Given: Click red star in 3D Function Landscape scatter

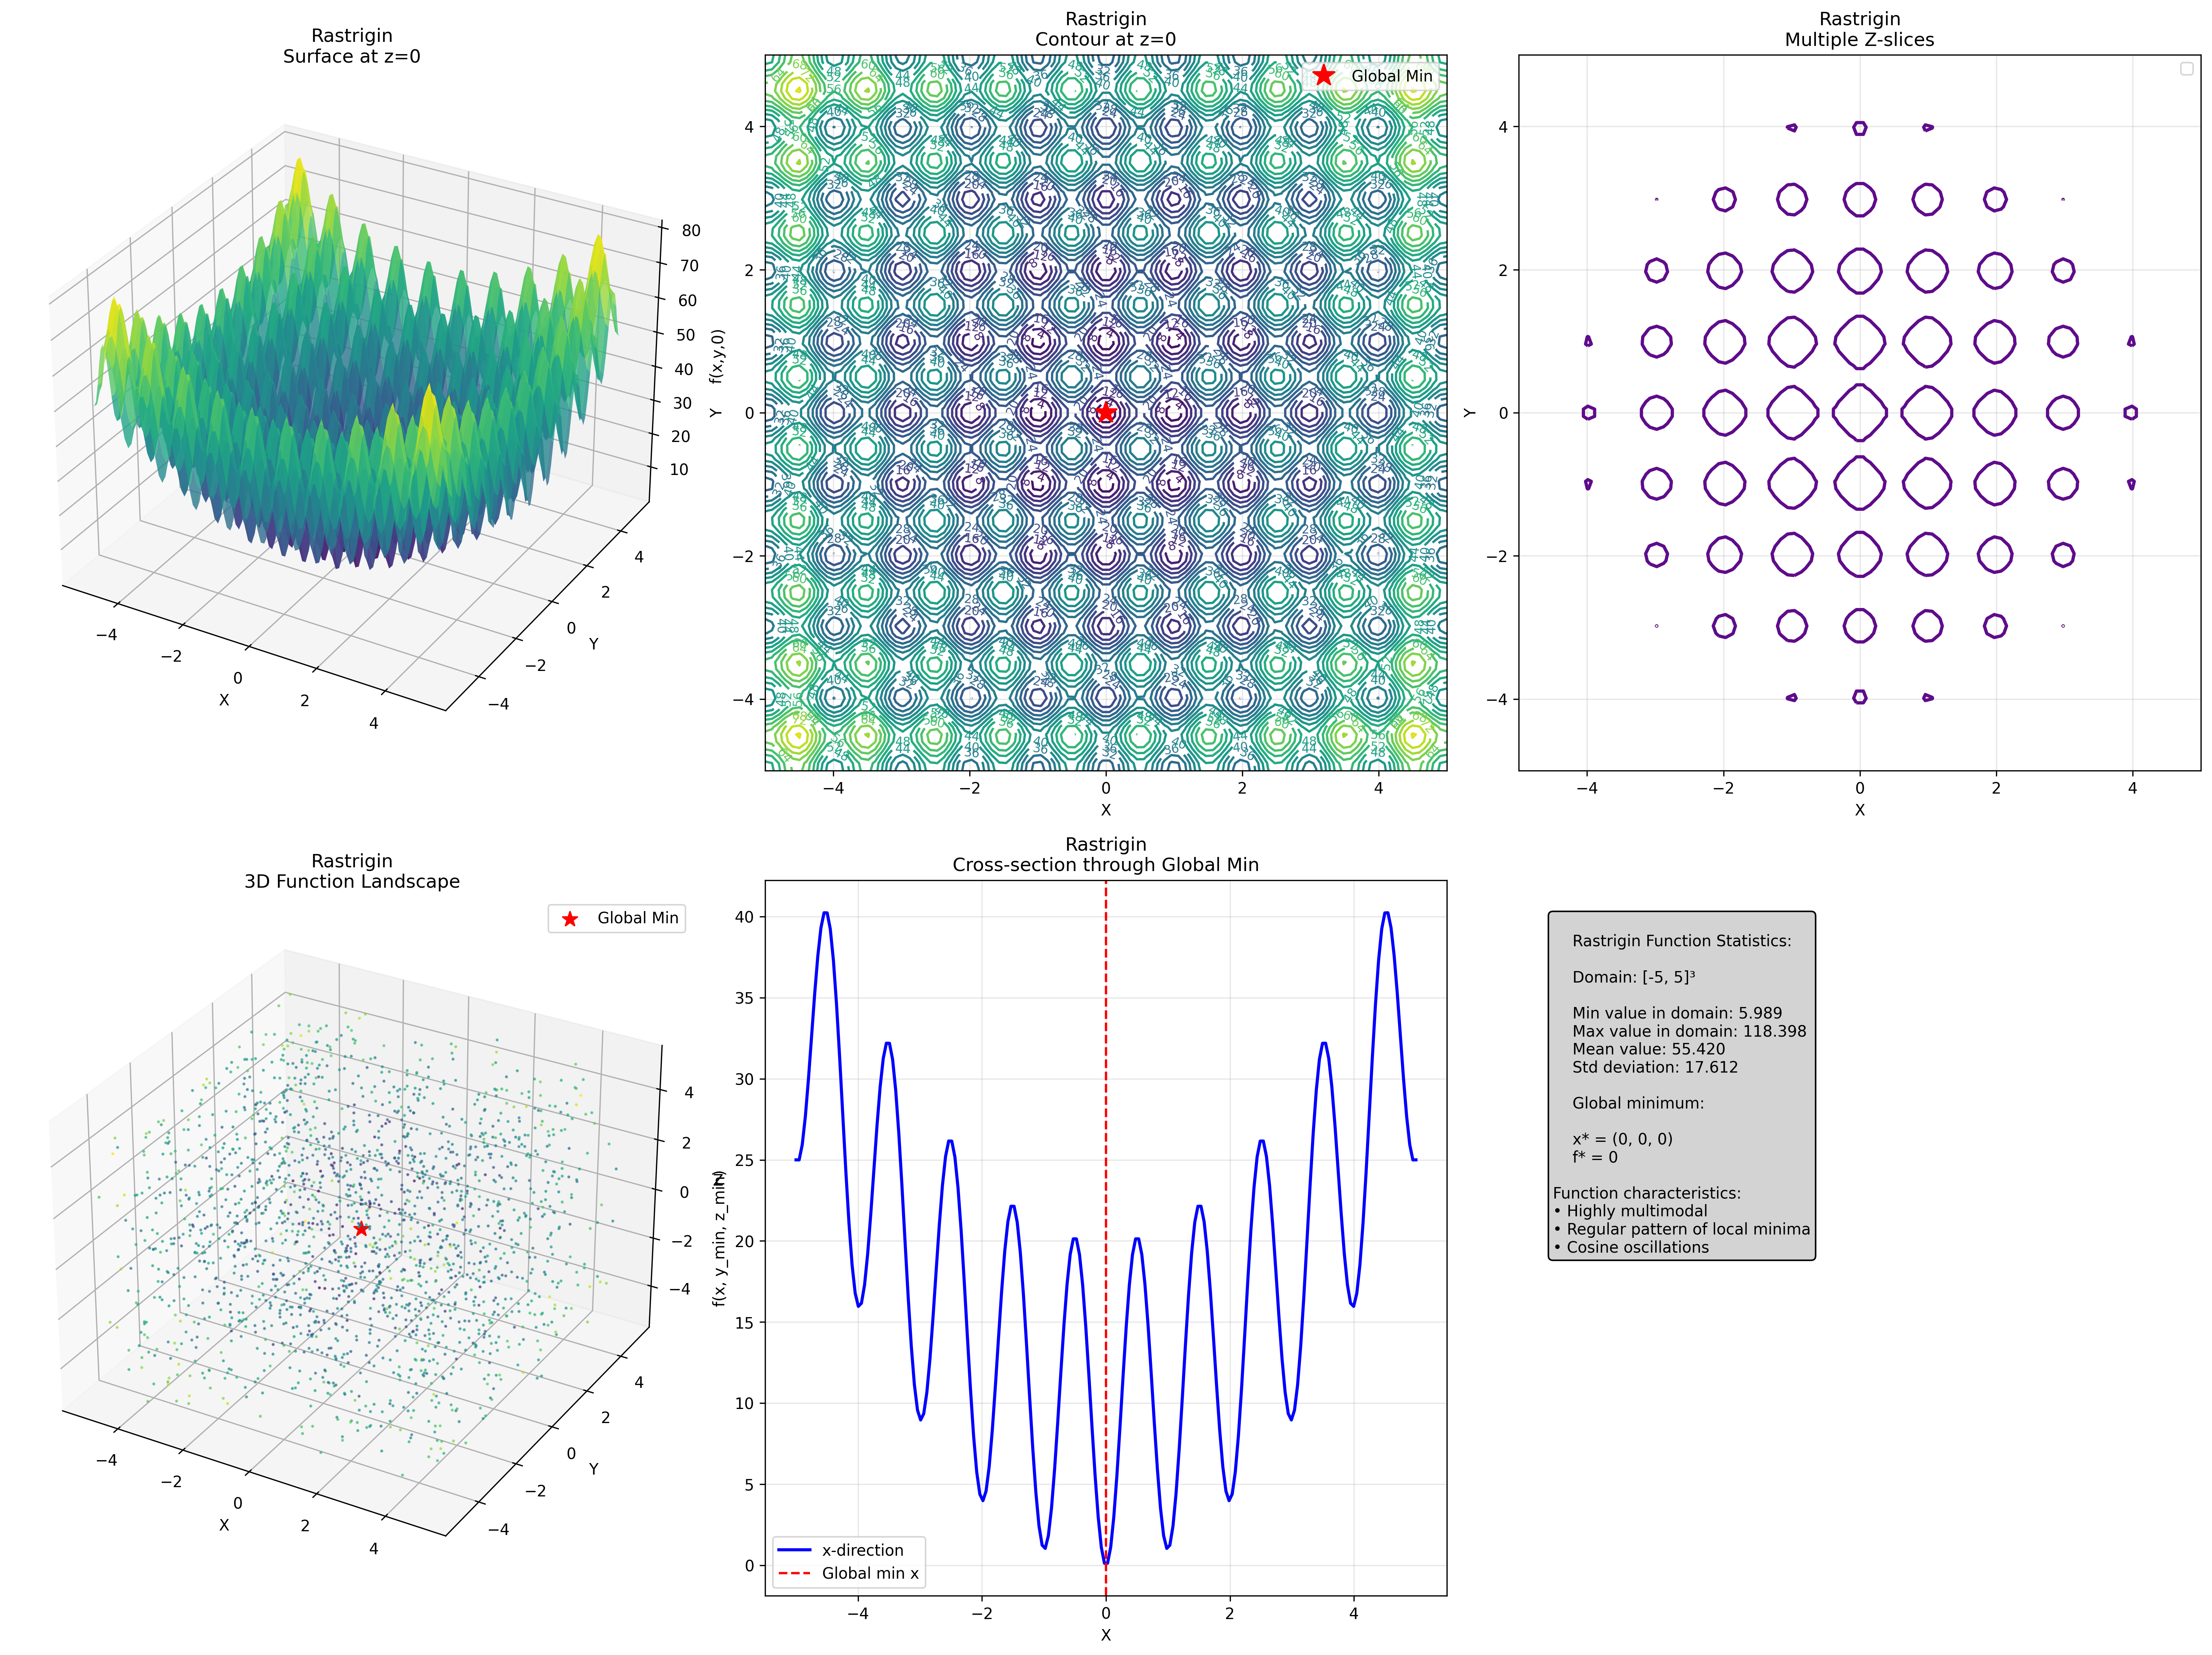Looking at the screenshot, I should [x=361, y=1229].
